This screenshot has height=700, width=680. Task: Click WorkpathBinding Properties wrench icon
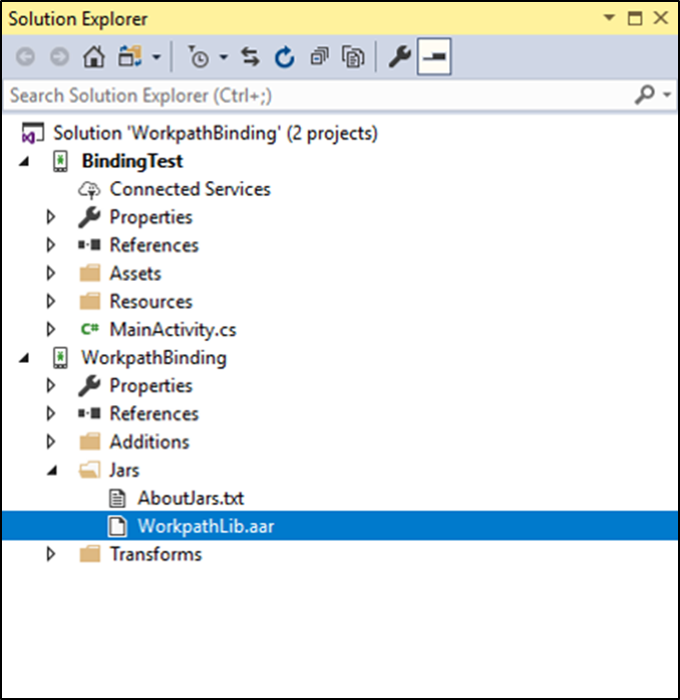(x=89, y=386)
